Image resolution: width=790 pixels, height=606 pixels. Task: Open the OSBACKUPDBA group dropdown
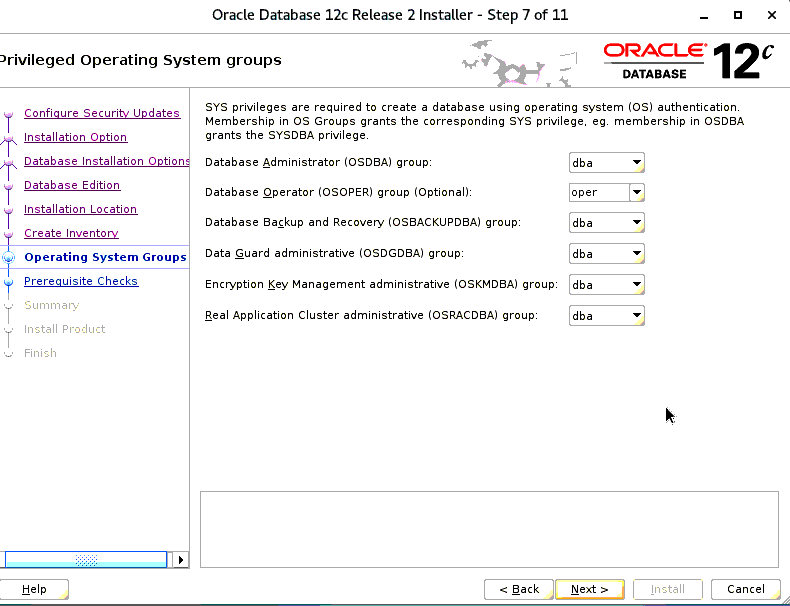point(636,223)
